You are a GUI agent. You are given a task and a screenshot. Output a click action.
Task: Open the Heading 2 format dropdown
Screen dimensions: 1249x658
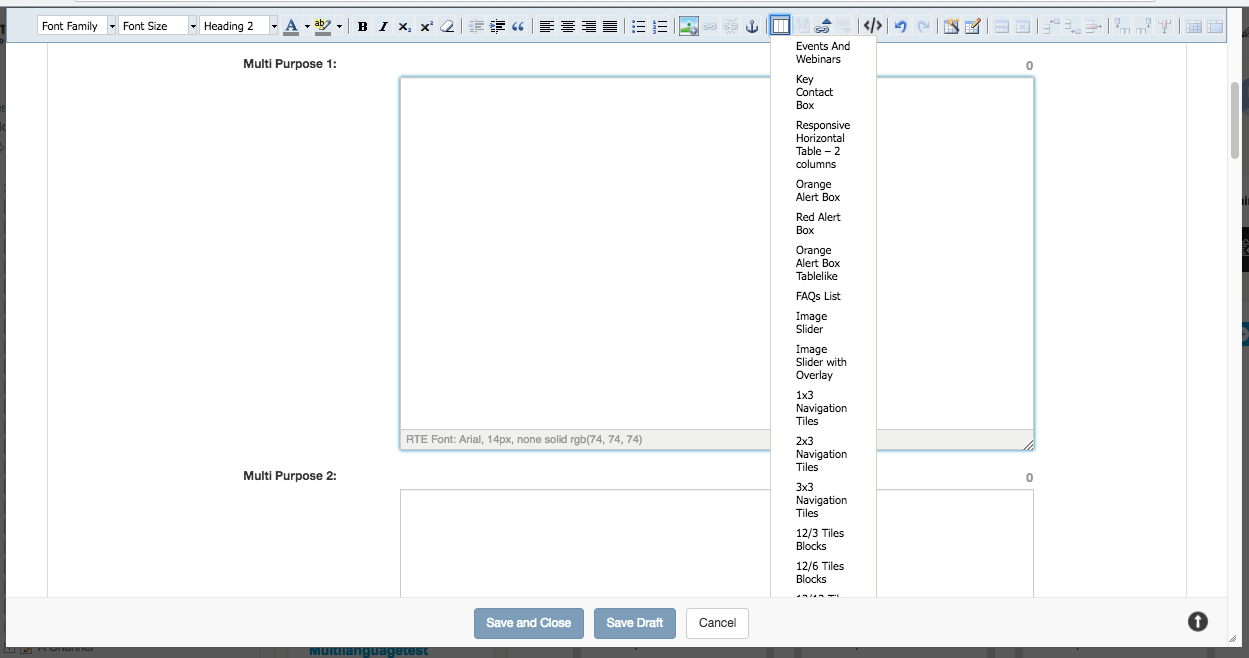click(x=239, y=26)
